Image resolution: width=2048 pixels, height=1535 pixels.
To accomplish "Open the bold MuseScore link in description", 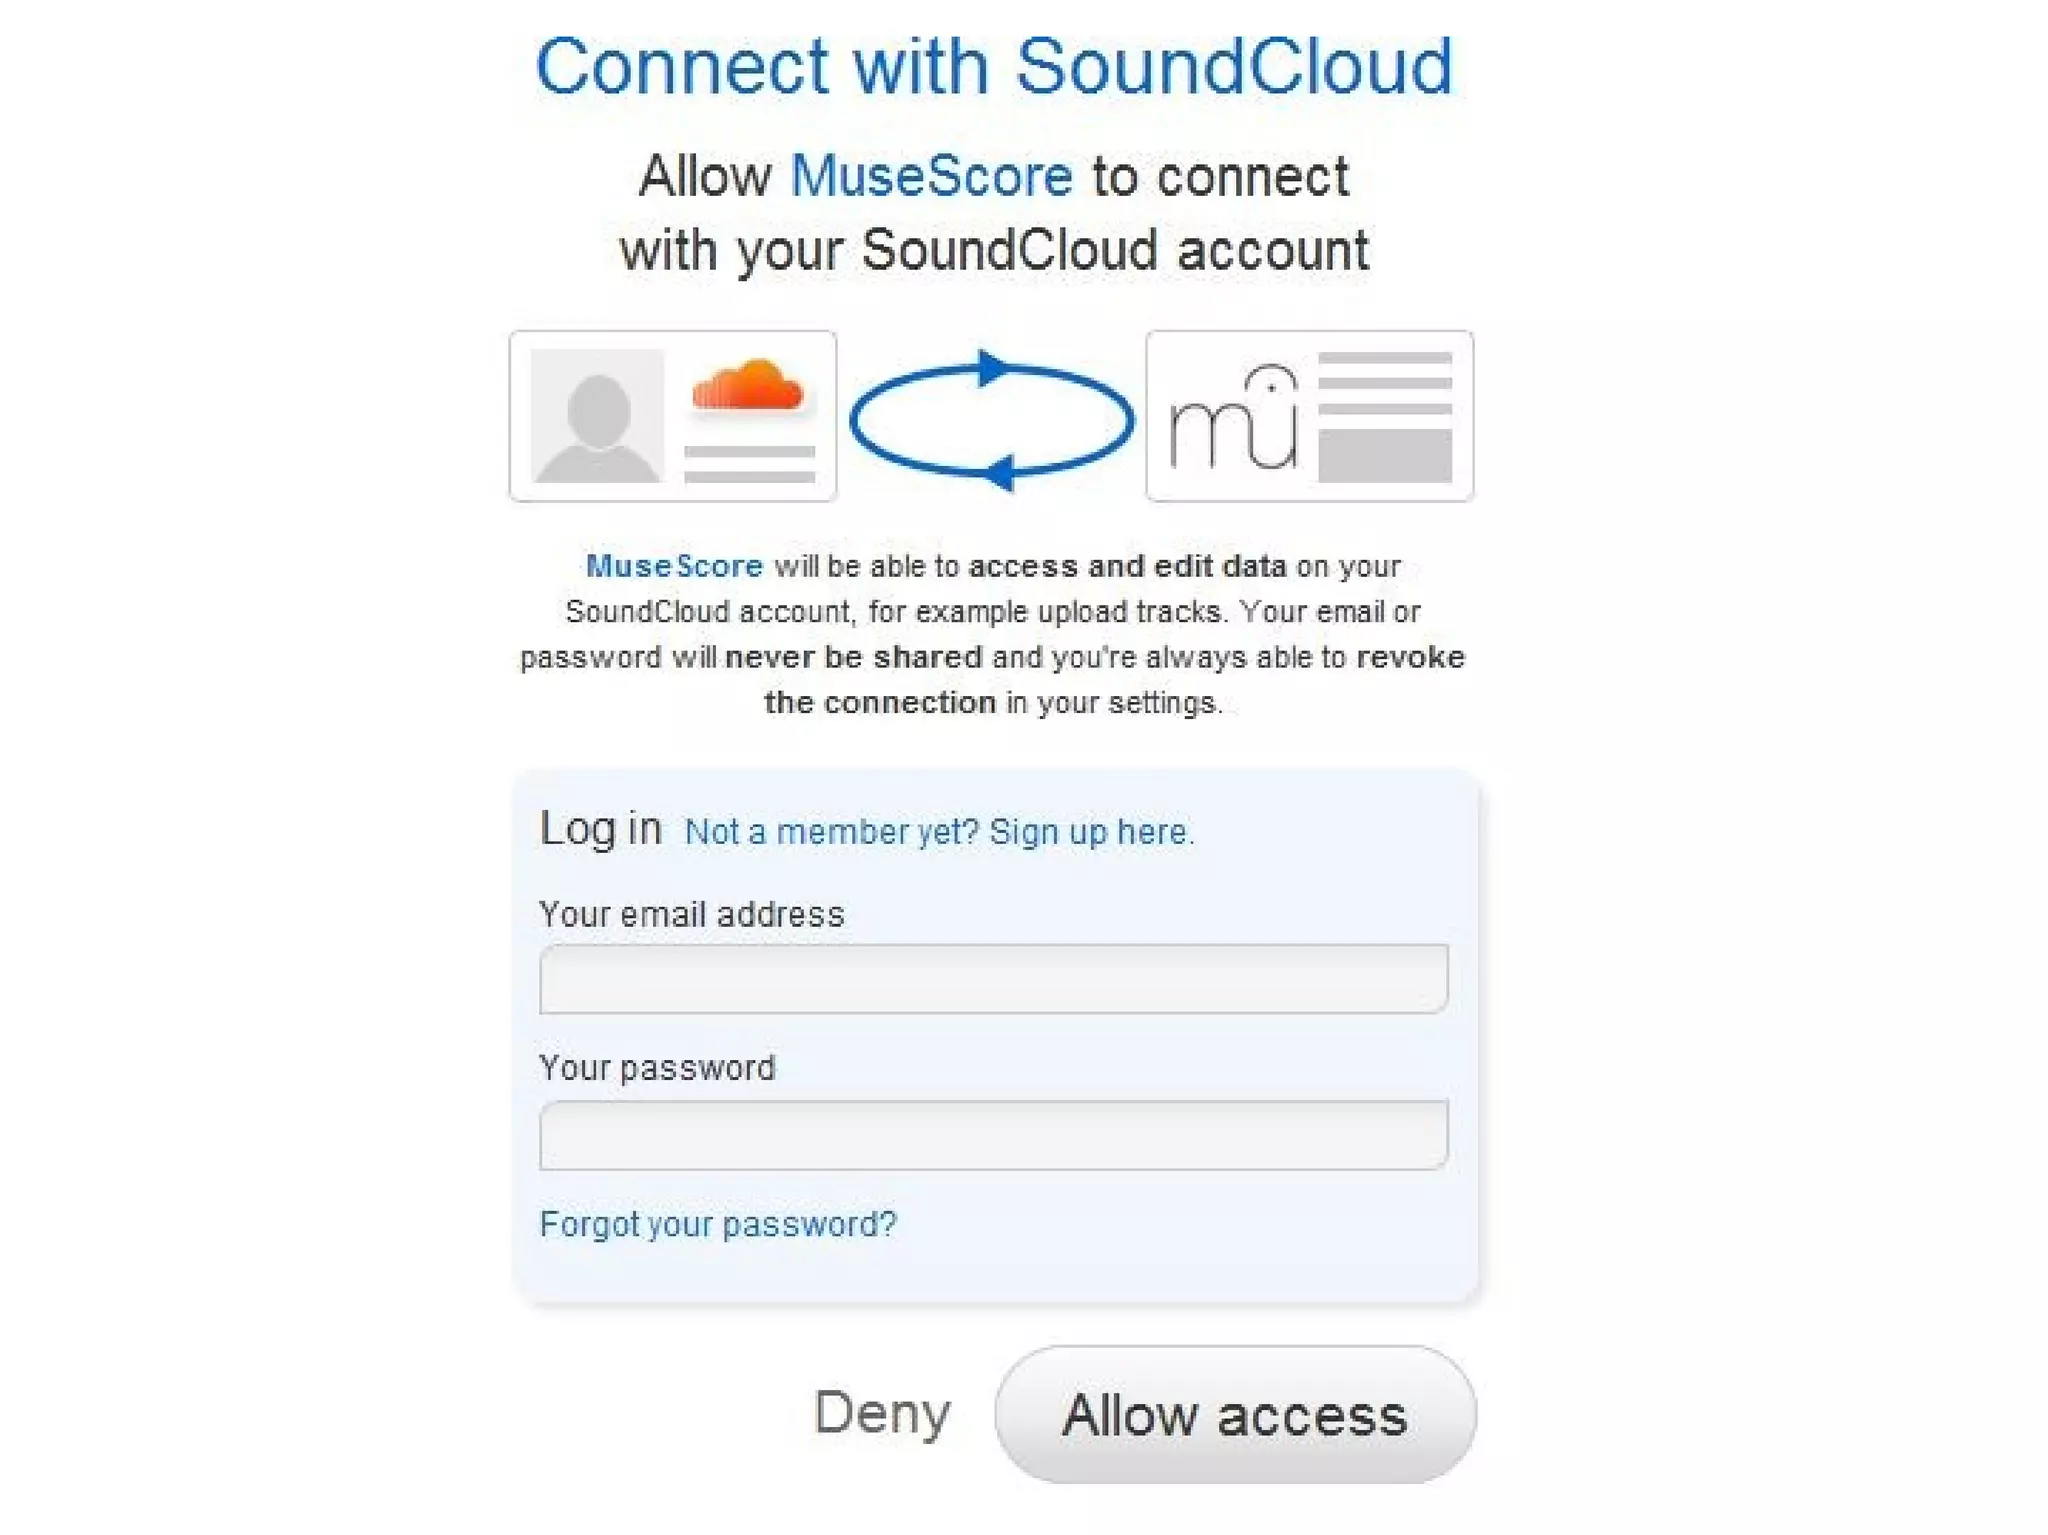I will (674, 566).
